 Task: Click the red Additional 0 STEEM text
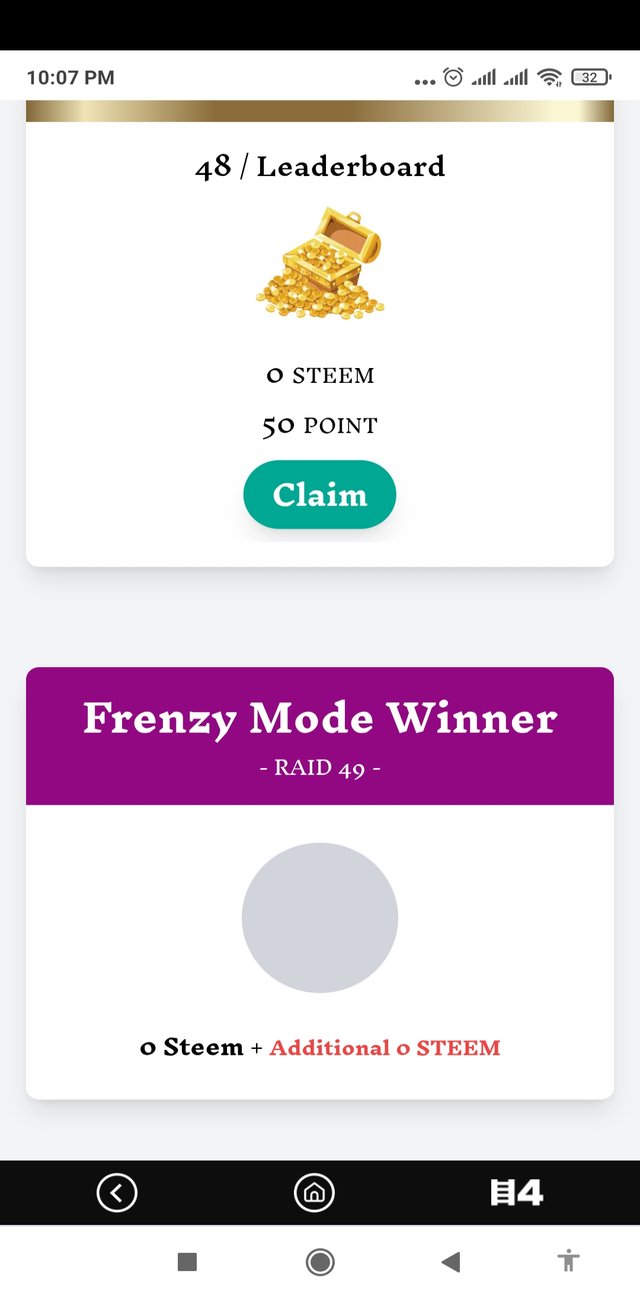click(x=385, y=1048)
